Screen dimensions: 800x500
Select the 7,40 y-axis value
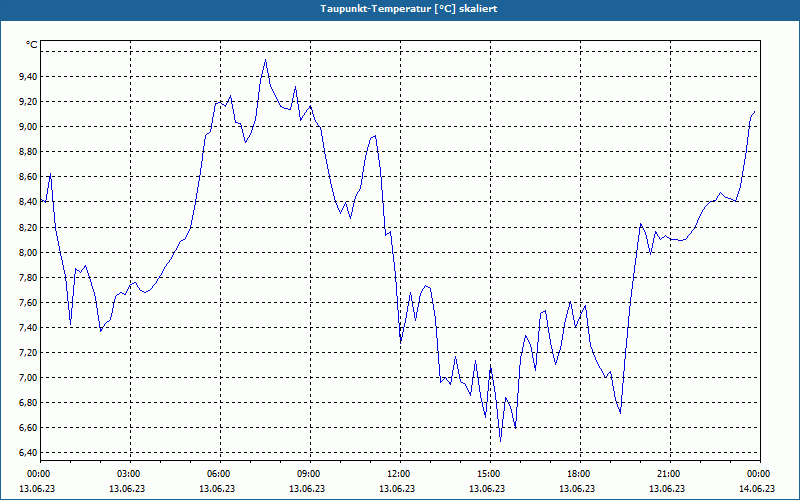[x=28, y=327]
